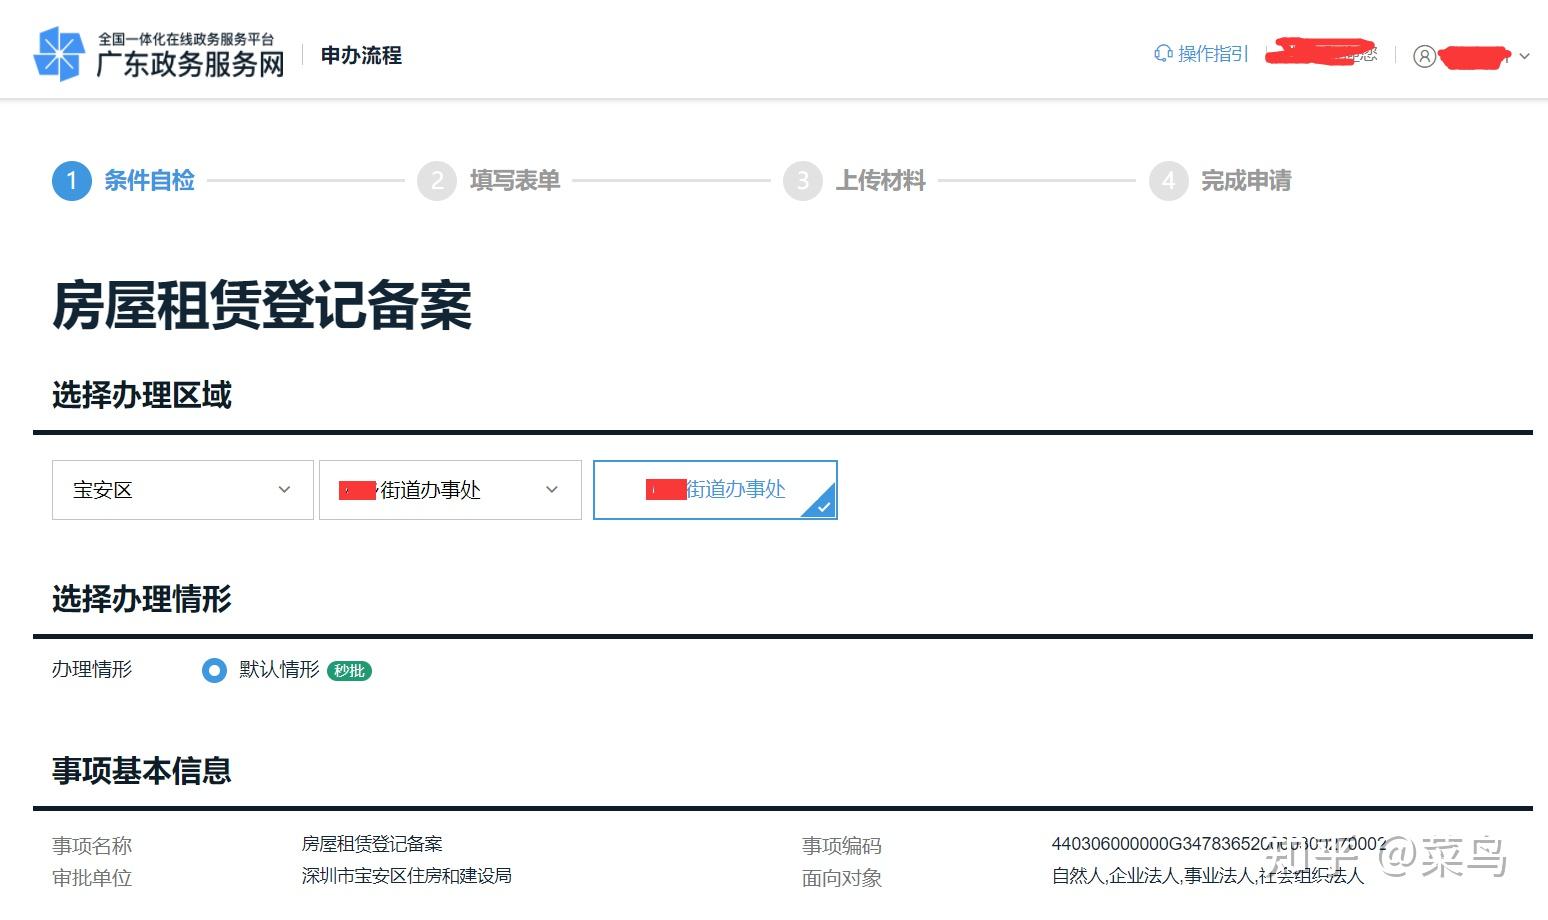Select the 默认情形 radio button
The width and height of the screenshot is (1548, 920).
point(214,670)
